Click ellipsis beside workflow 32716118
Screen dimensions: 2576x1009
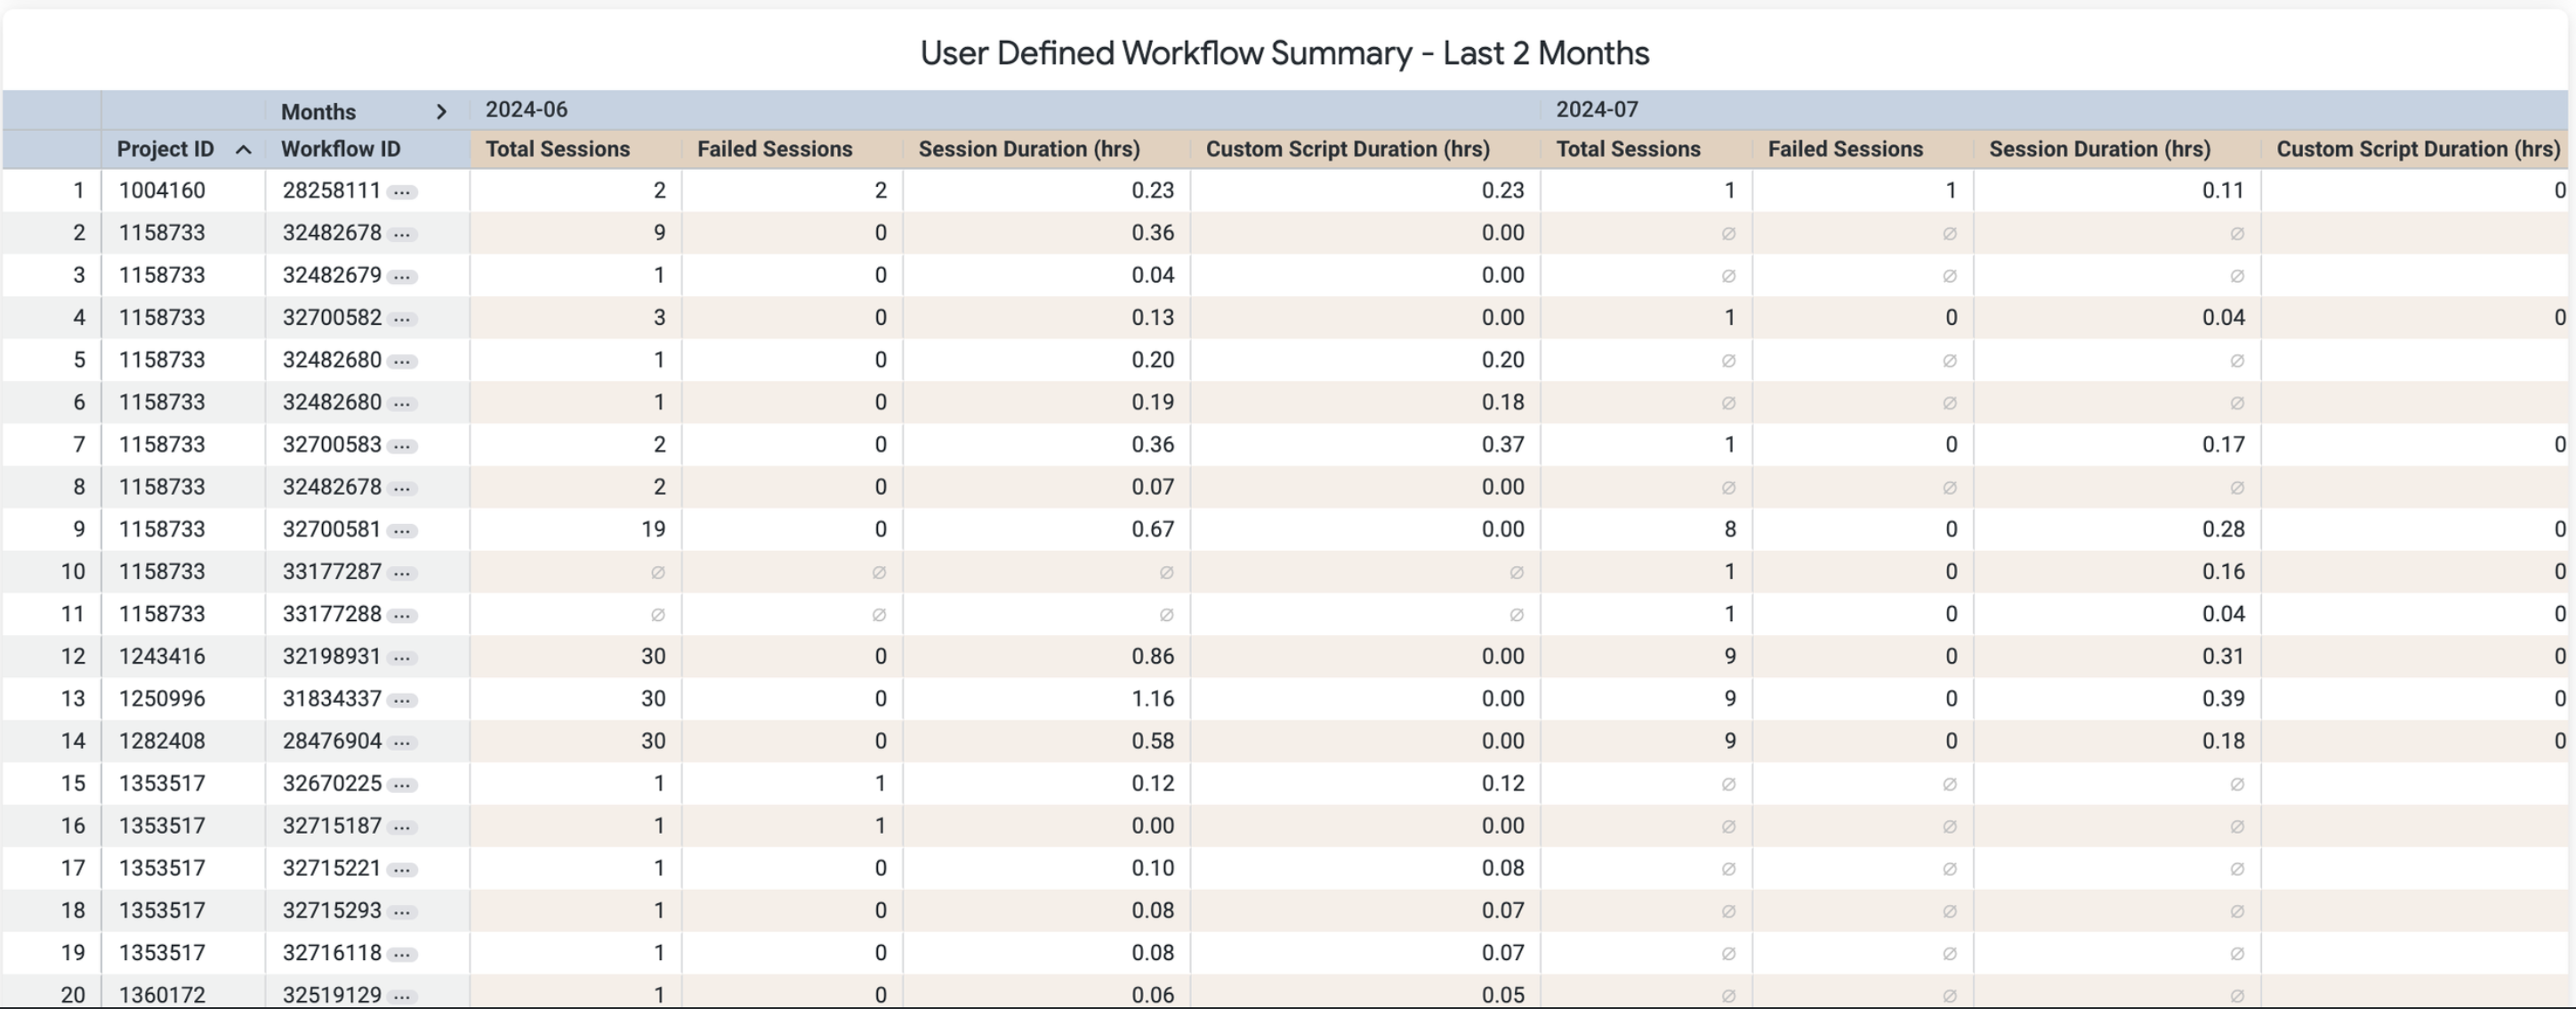tap(402, 954)
